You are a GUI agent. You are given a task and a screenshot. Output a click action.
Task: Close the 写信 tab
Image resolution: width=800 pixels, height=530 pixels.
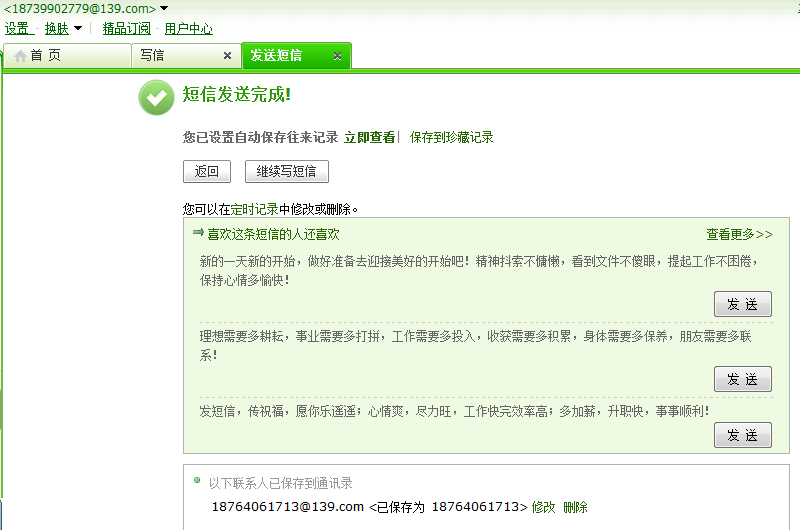coord(227,56)
